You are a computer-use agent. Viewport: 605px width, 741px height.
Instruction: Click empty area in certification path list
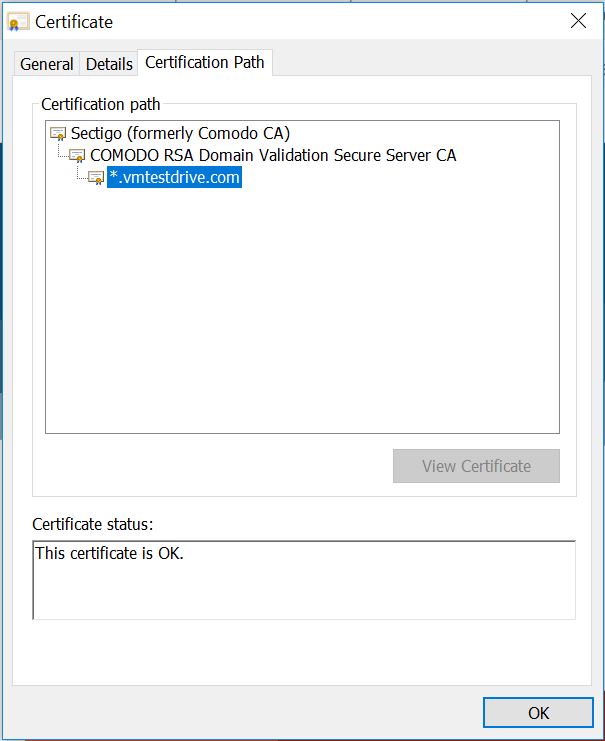(x=300, y=320)
